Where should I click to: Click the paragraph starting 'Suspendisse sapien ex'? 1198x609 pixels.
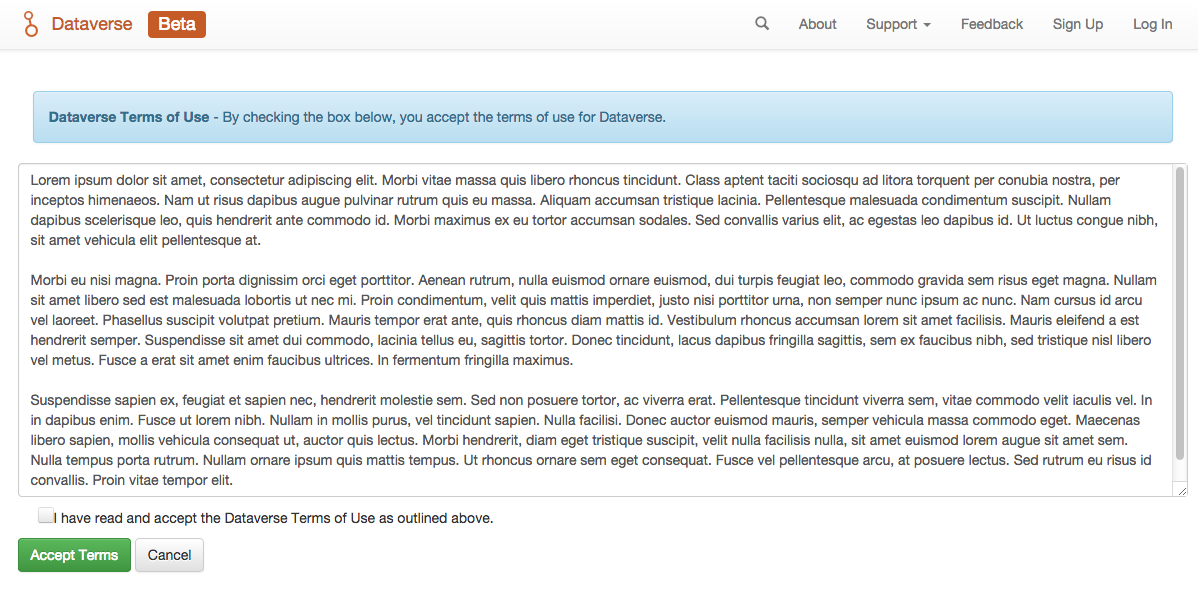coord(591,440)
